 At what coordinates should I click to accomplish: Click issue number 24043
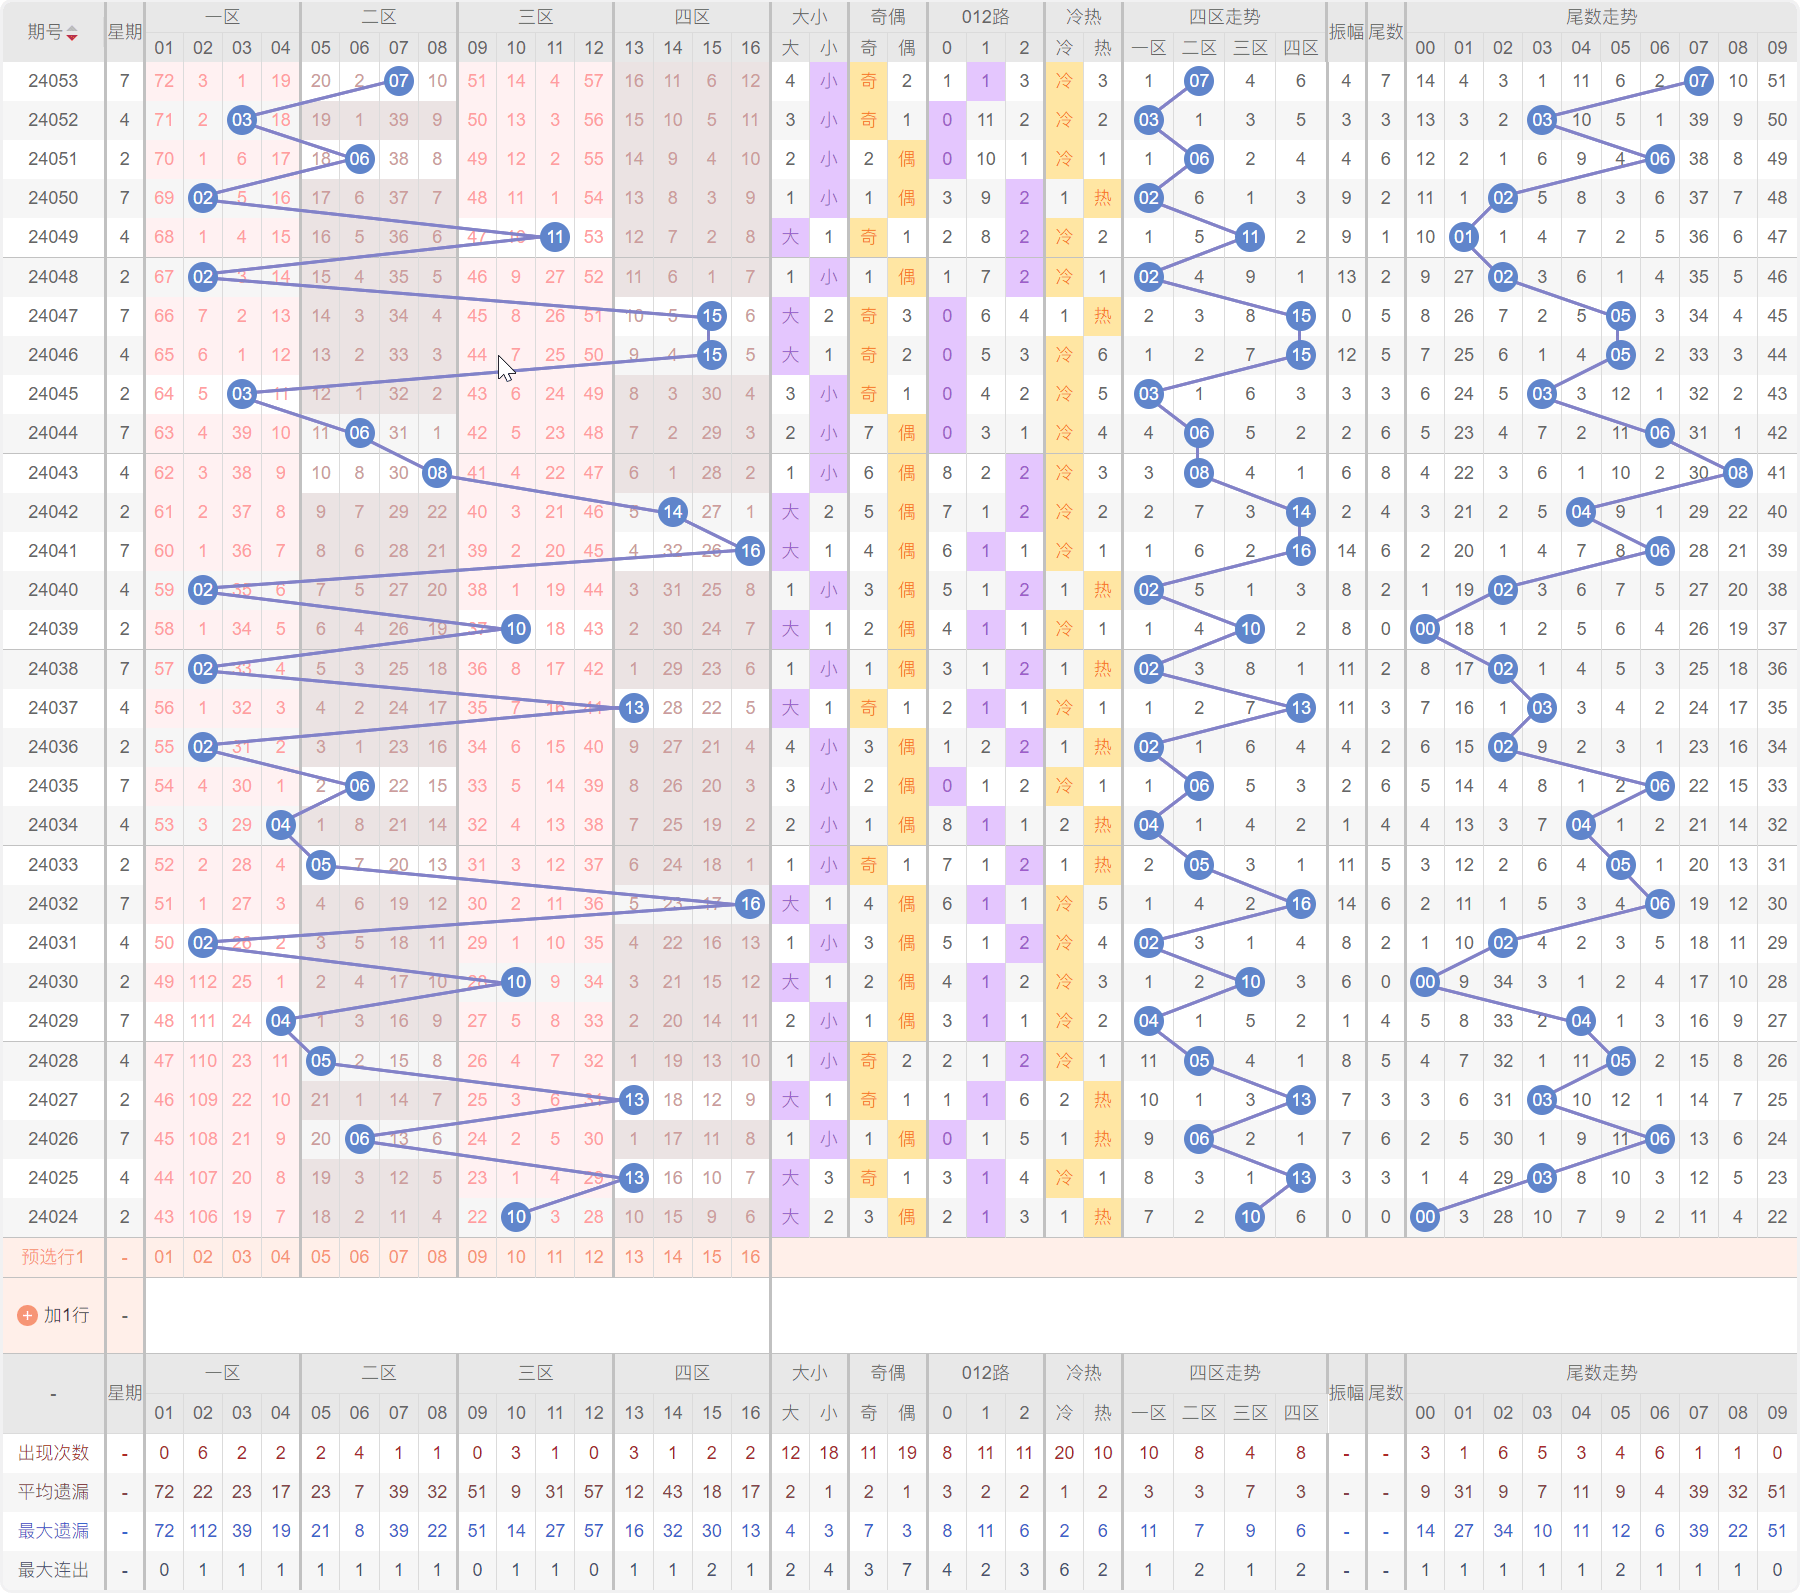pos(53,472)
